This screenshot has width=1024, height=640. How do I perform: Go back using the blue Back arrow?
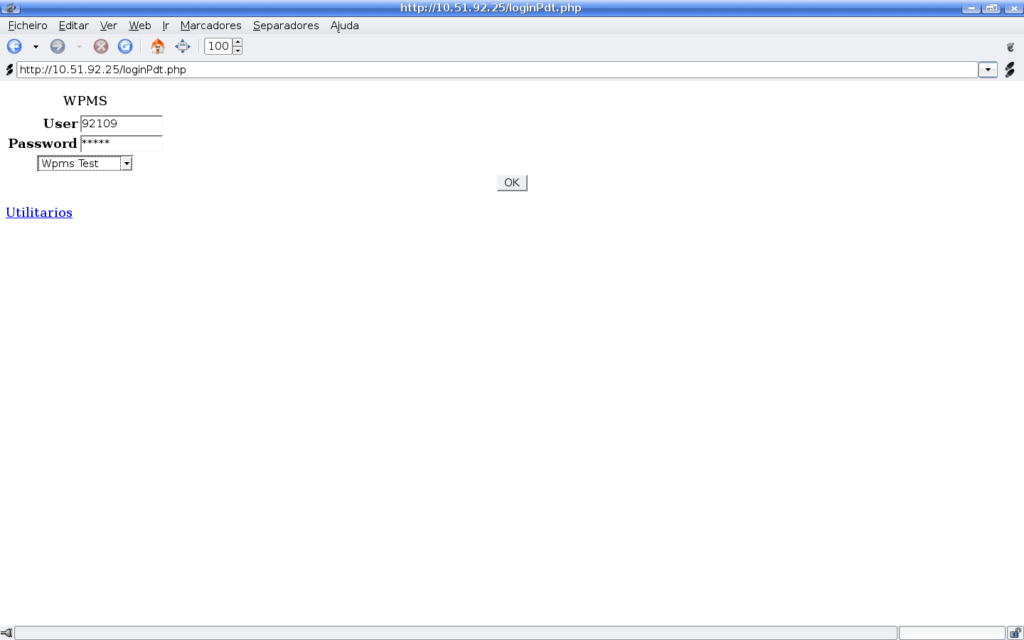14,46
